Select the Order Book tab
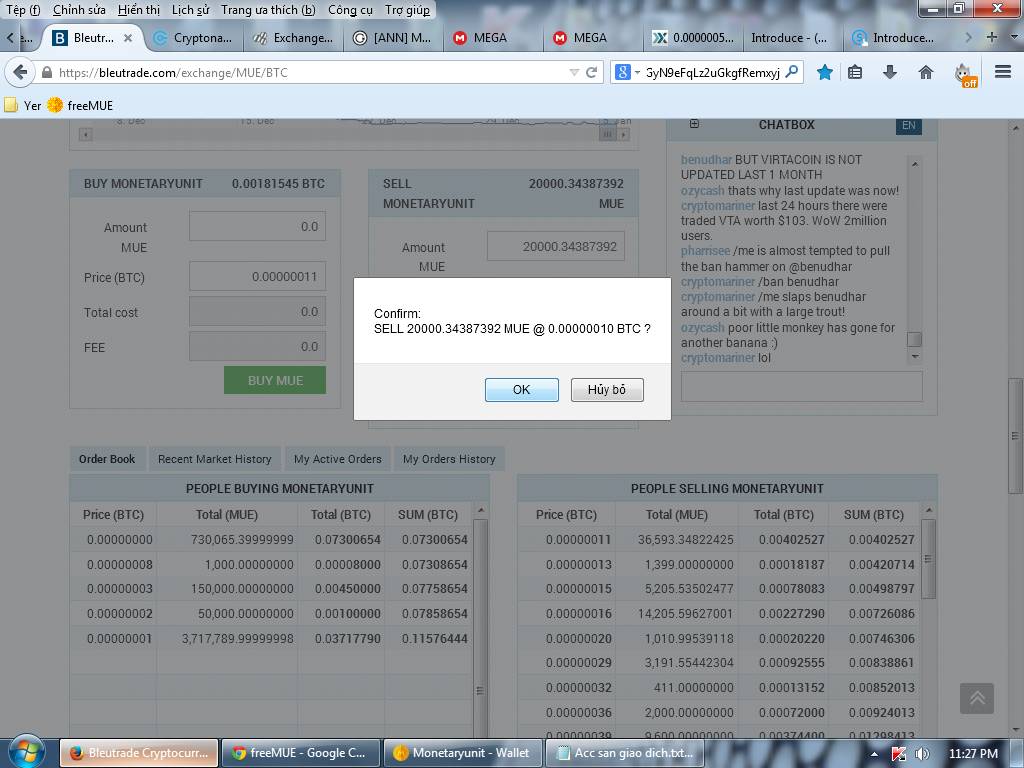Image resolution: width=1024 pixels, height=768 pixels. [x=107, y=459]
